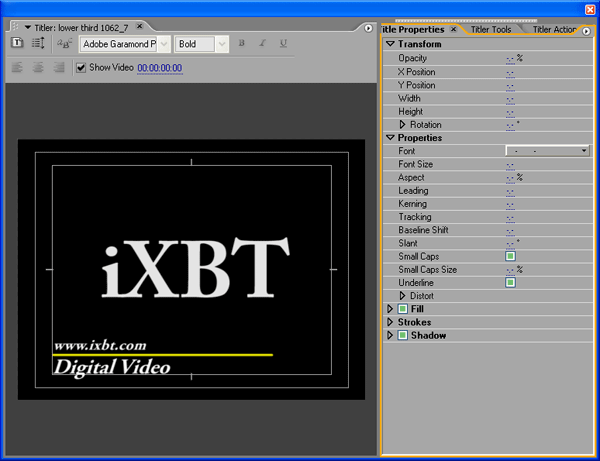
Task: Open the Font property dropdown
Action: (x=547, y=151)
